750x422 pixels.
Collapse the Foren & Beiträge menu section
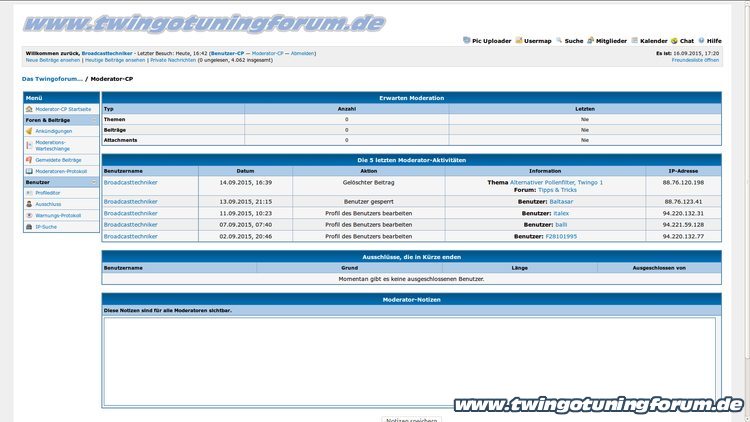click(x=94, y=119)
